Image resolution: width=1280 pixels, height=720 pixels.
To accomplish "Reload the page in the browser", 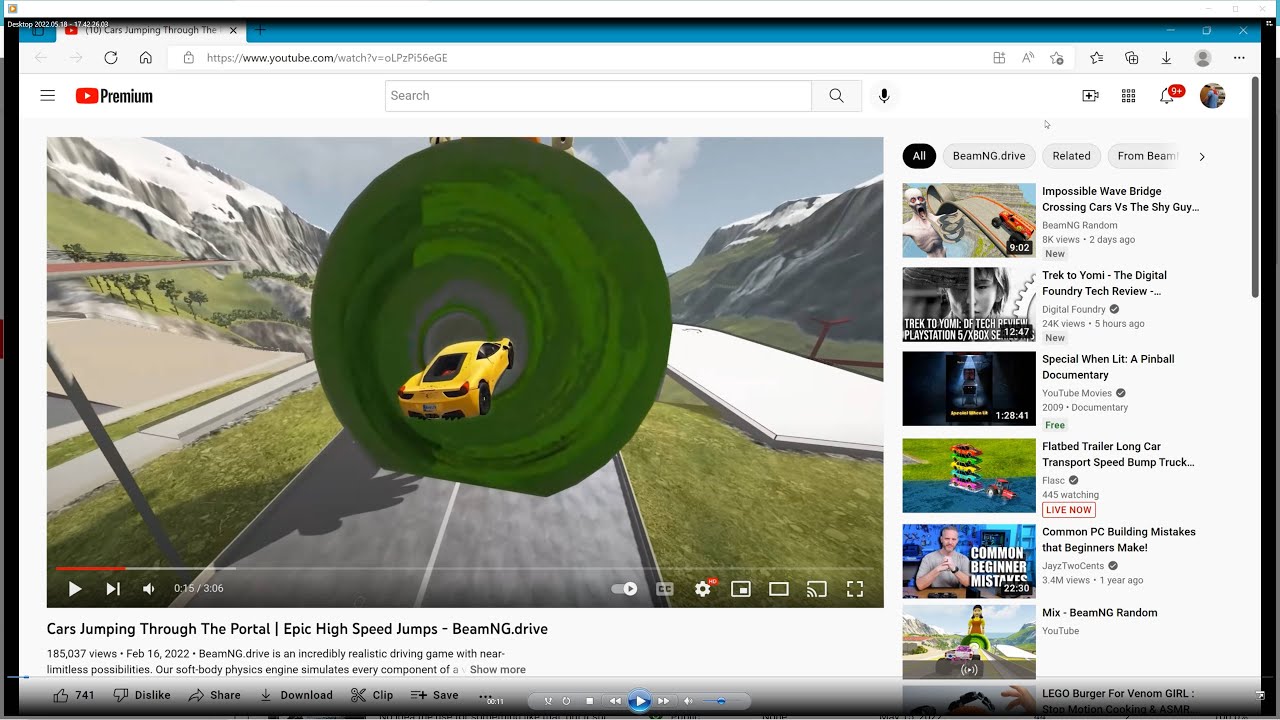I will [x=111, y=58].
